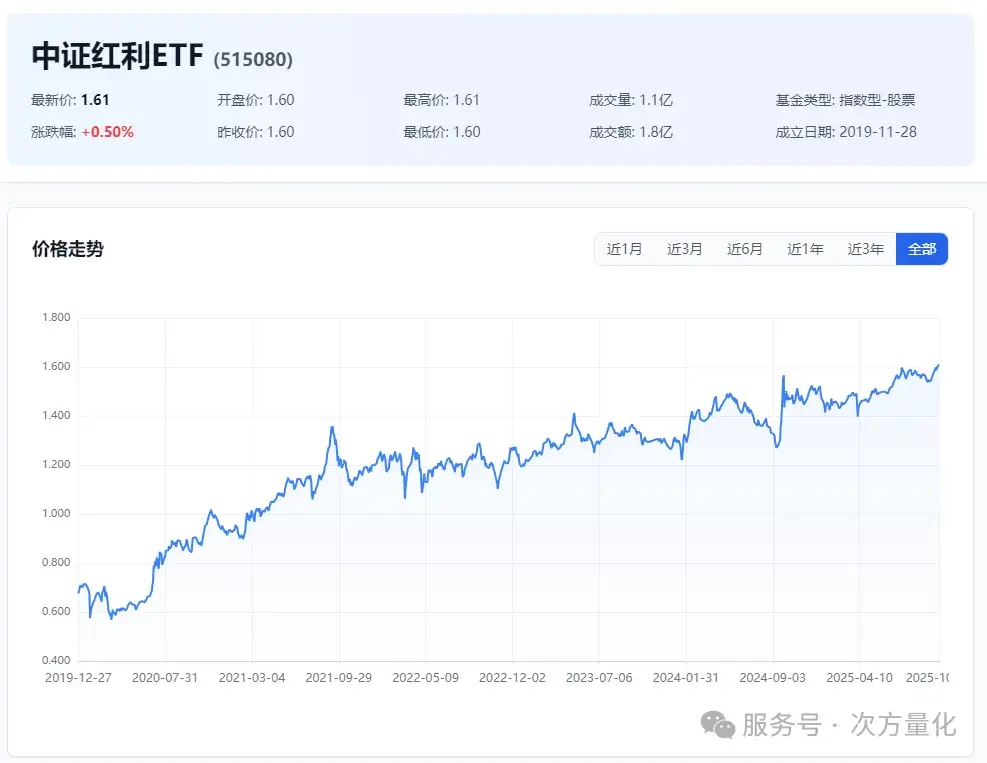Click the 中证红利ETF fund title
The width and height of the screenshot is (987, 763).
point(118,57)
